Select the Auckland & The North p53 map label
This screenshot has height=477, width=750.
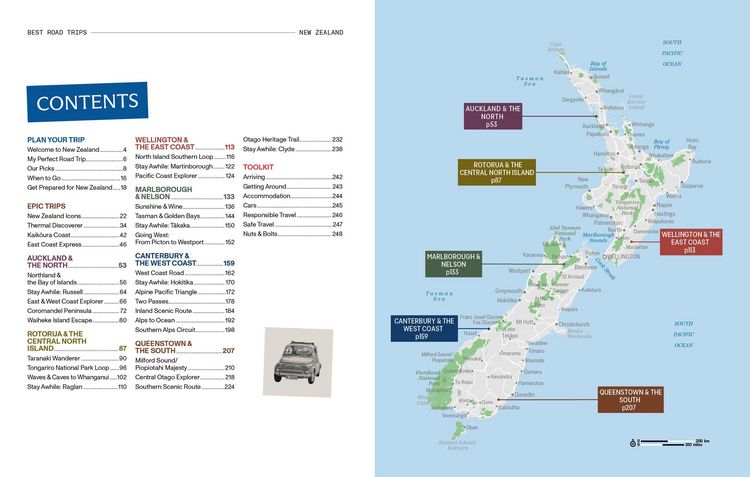click(x=493, y=116)
